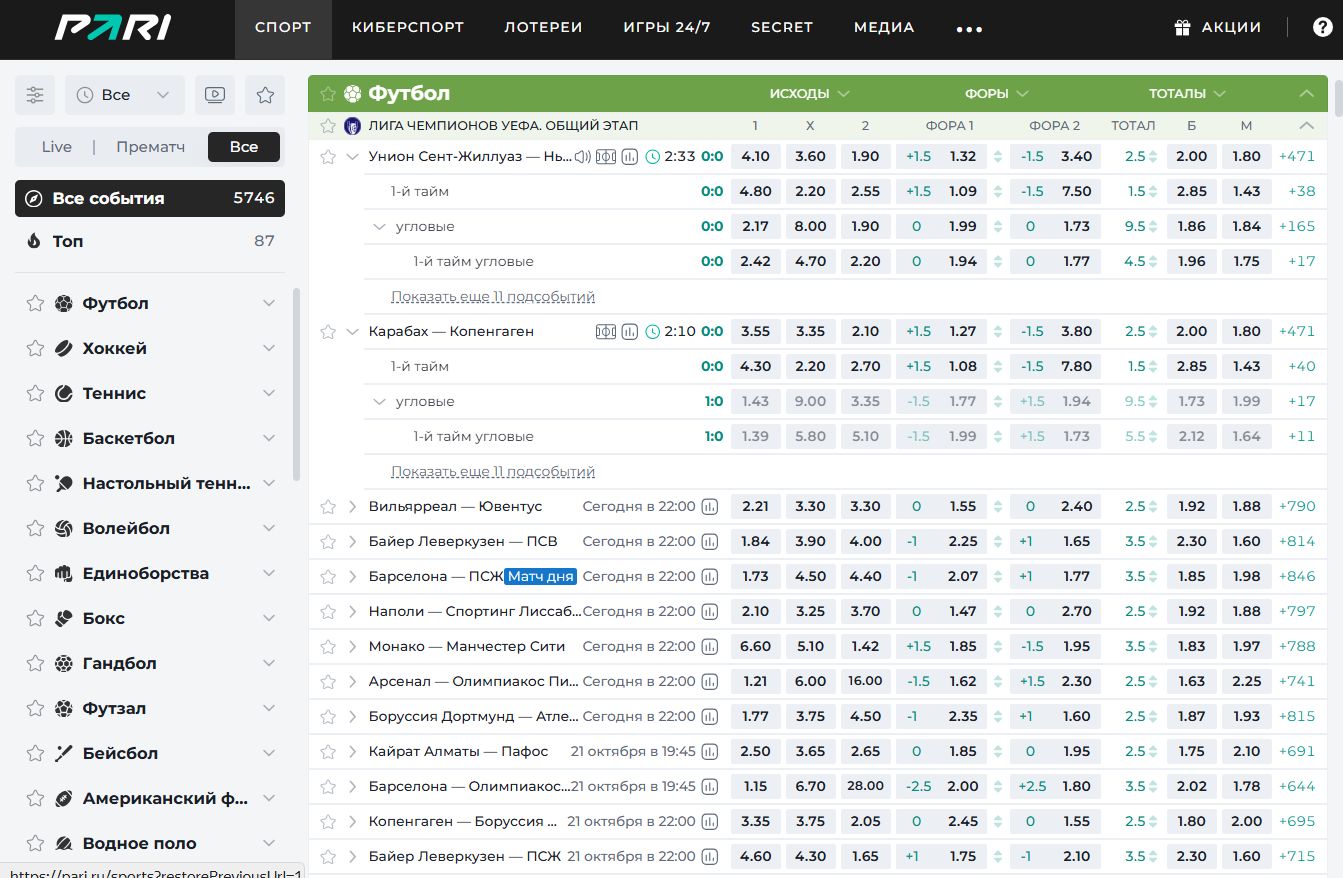The width and height of the screenshot is (1343, 878).
Task: Select the Прематч filter tab
Action: click(150, 147)
